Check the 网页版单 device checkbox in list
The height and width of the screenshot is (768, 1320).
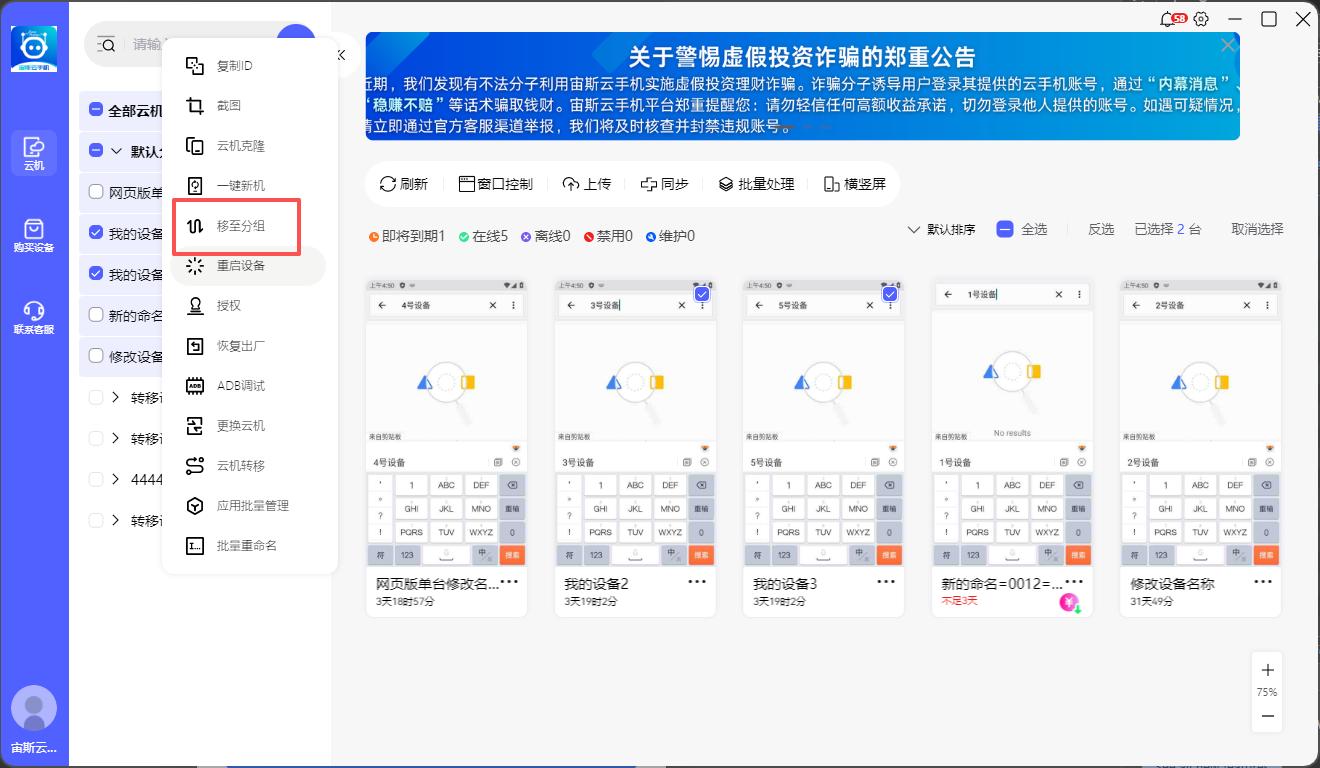coord(96,192)
